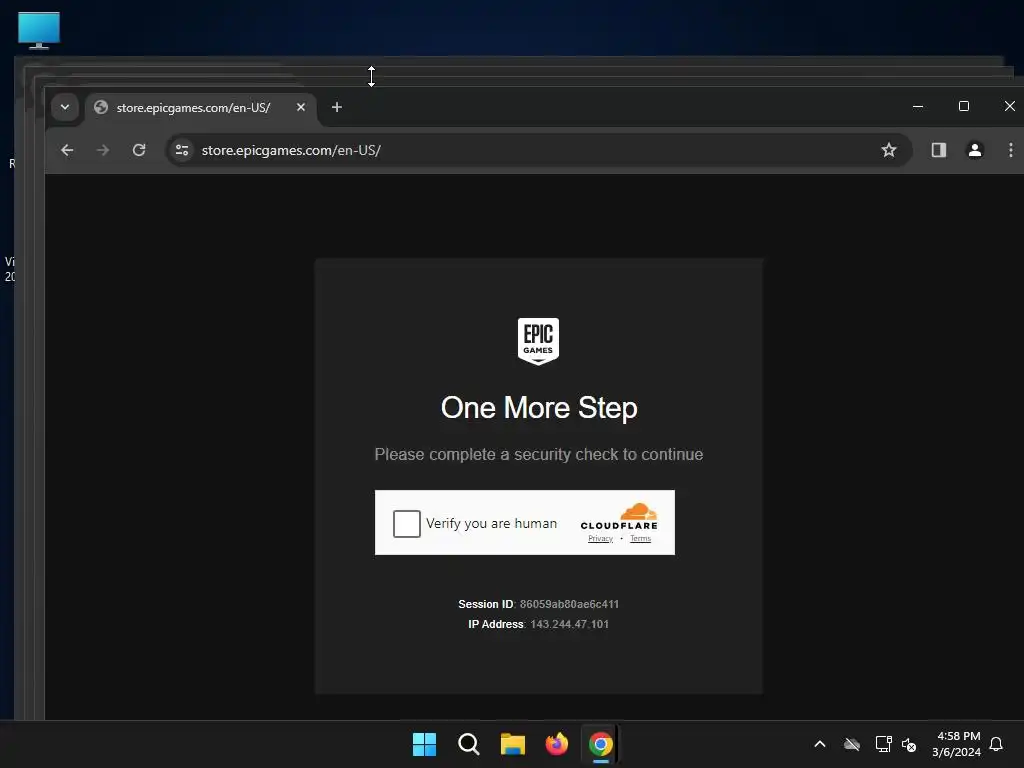
Task: Click the Cloudflare logo in the widget
Action: point(619,516)
